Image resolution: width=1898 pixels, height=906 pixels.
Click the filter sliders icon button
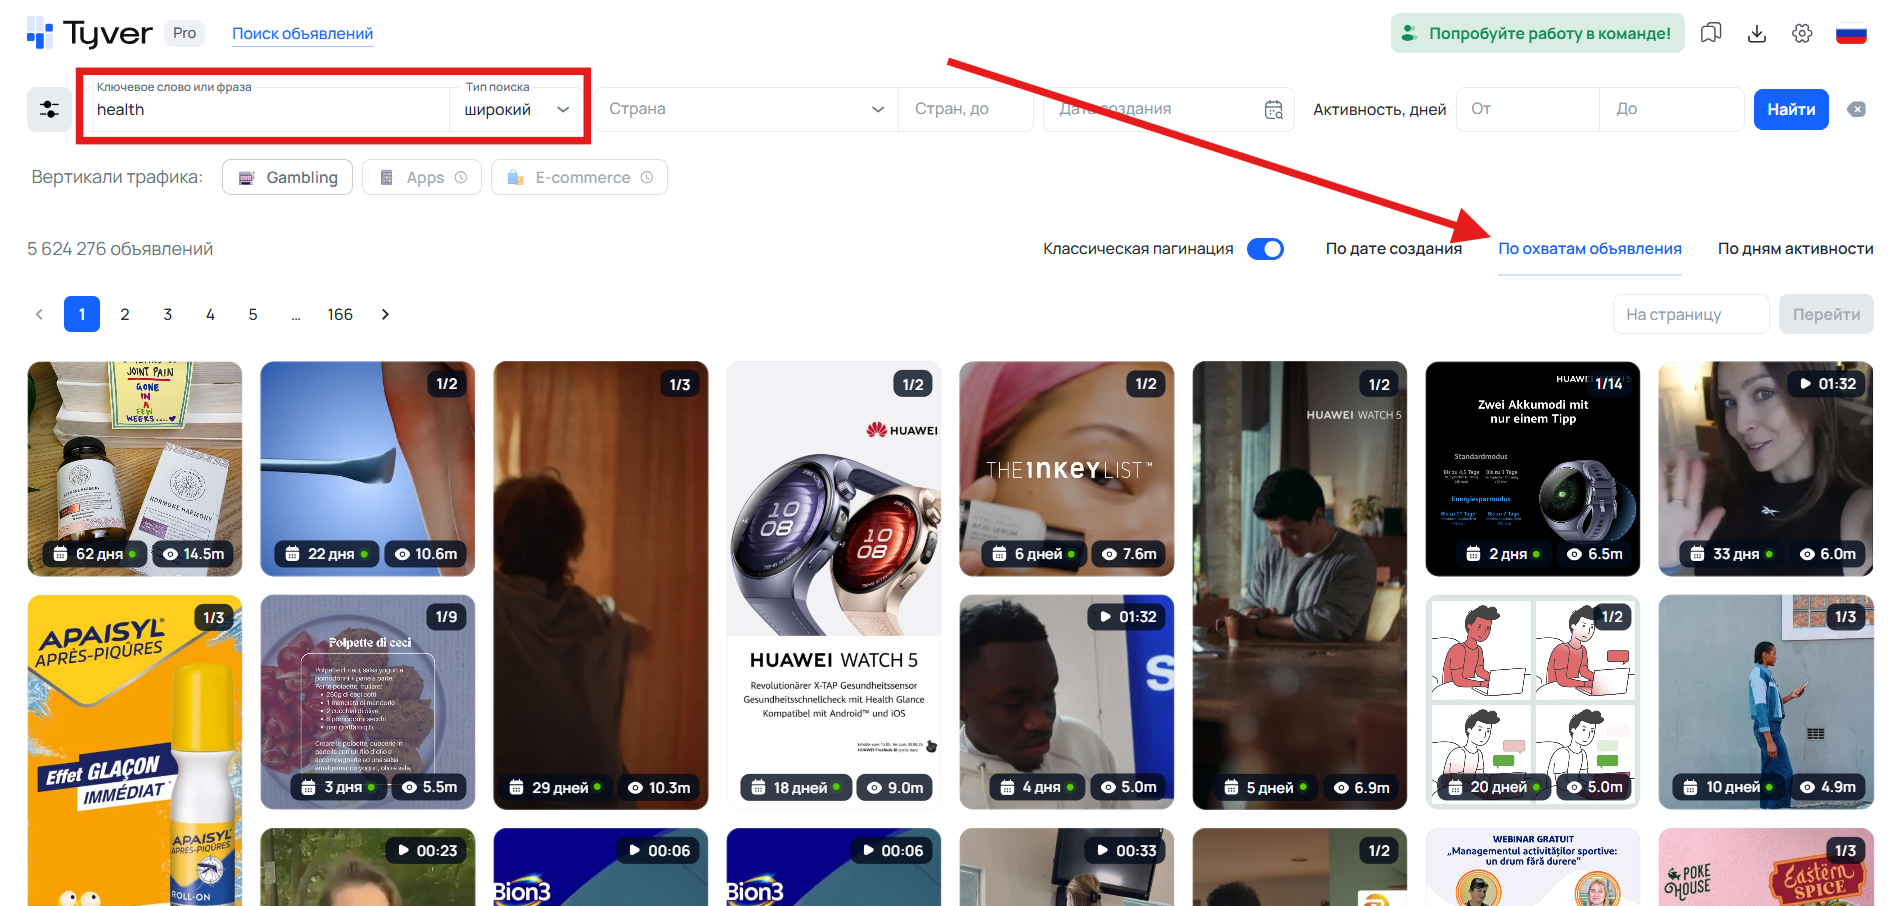point(49,110)
